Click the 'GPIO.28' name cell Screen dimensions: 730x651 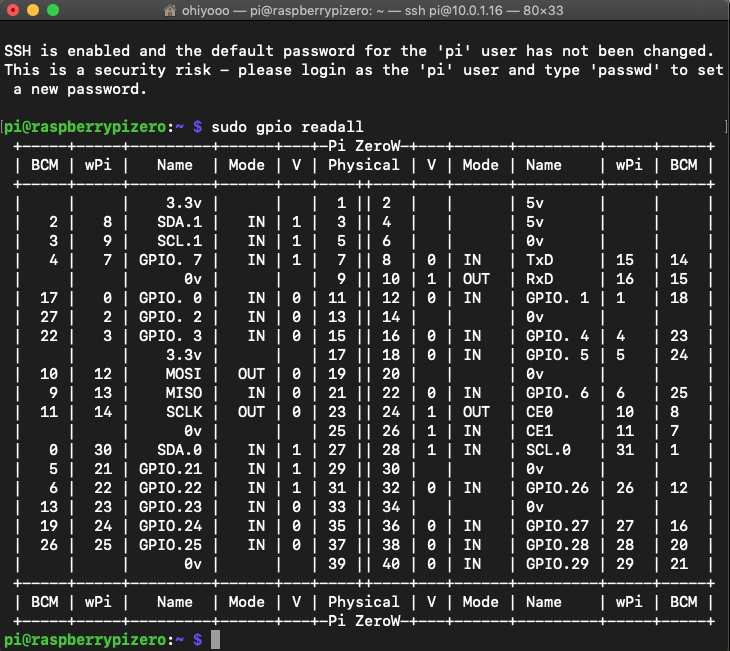[557, 545]
